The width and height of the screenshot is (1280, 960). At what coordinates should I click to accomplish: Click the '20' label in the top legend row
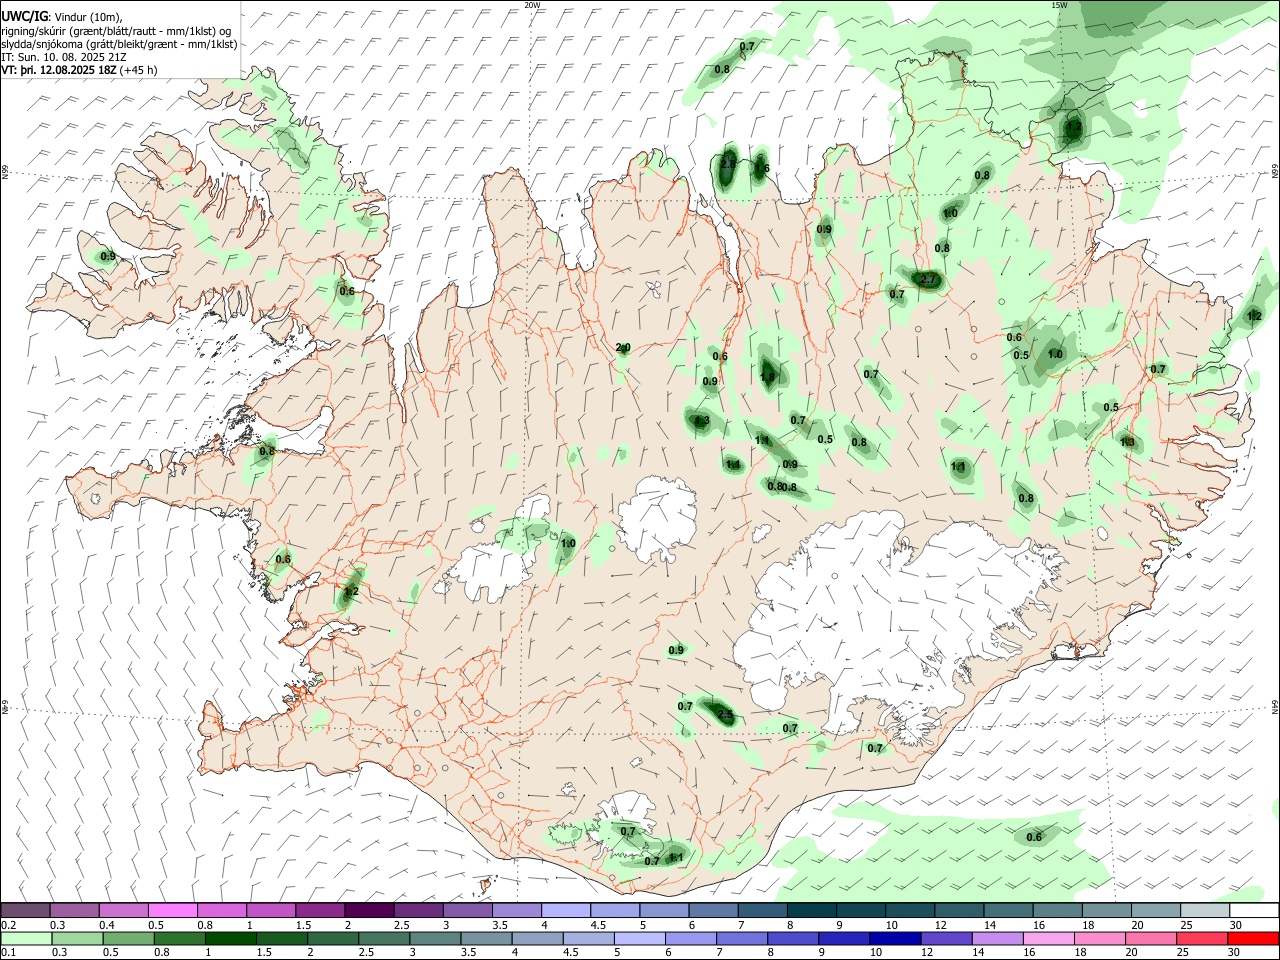coord(1137,925)
